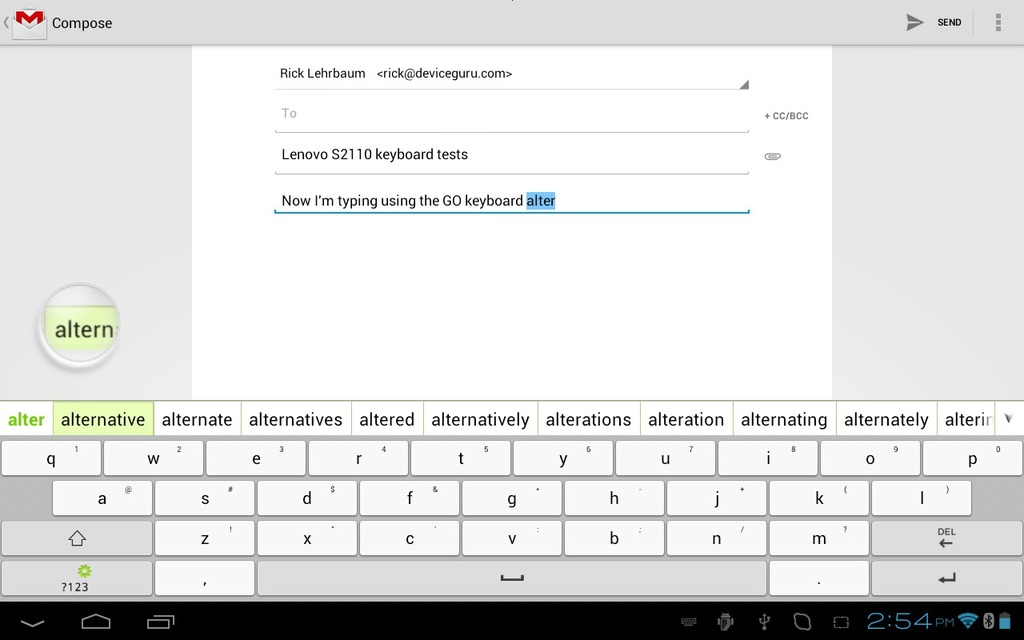Tap the T key
The image size is (1024, 640).
pos(461,458)
